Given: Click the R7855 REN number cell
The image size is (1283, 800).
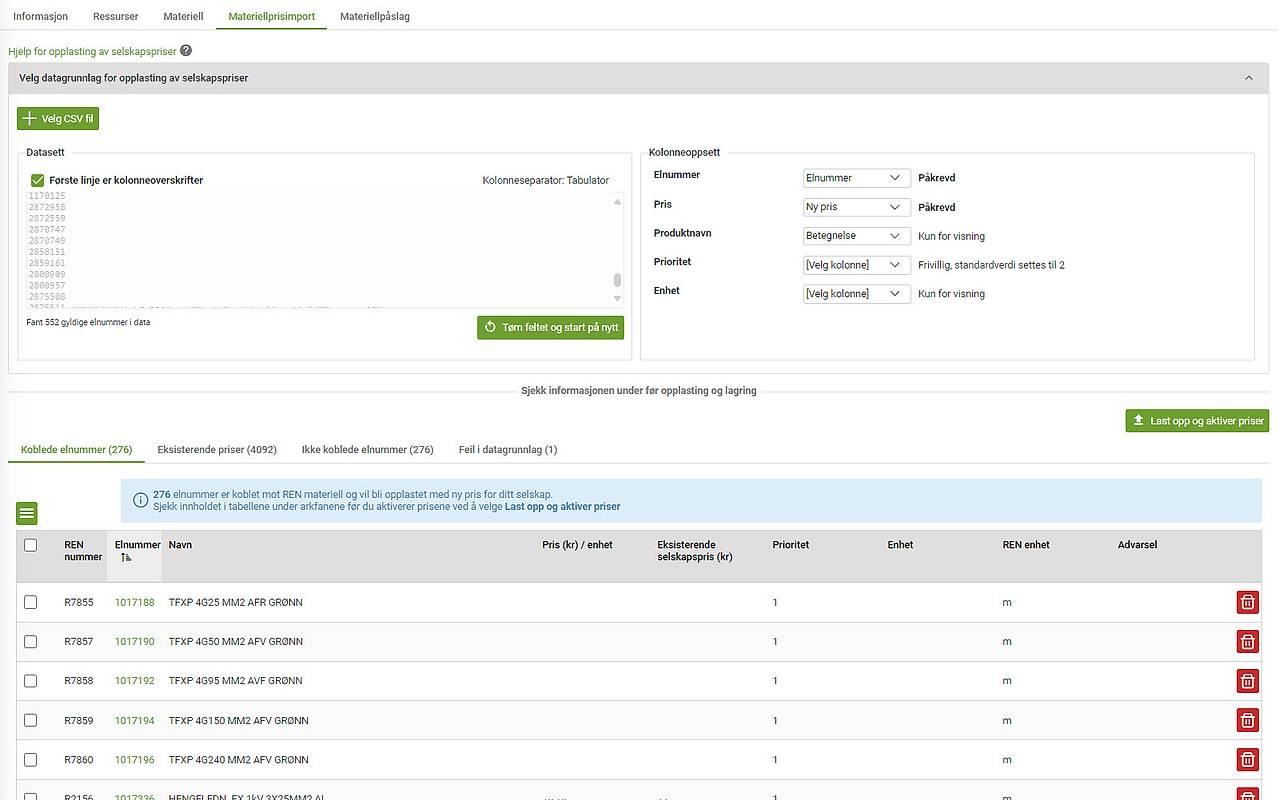Looking at the screenshot, I should [79, 602].
